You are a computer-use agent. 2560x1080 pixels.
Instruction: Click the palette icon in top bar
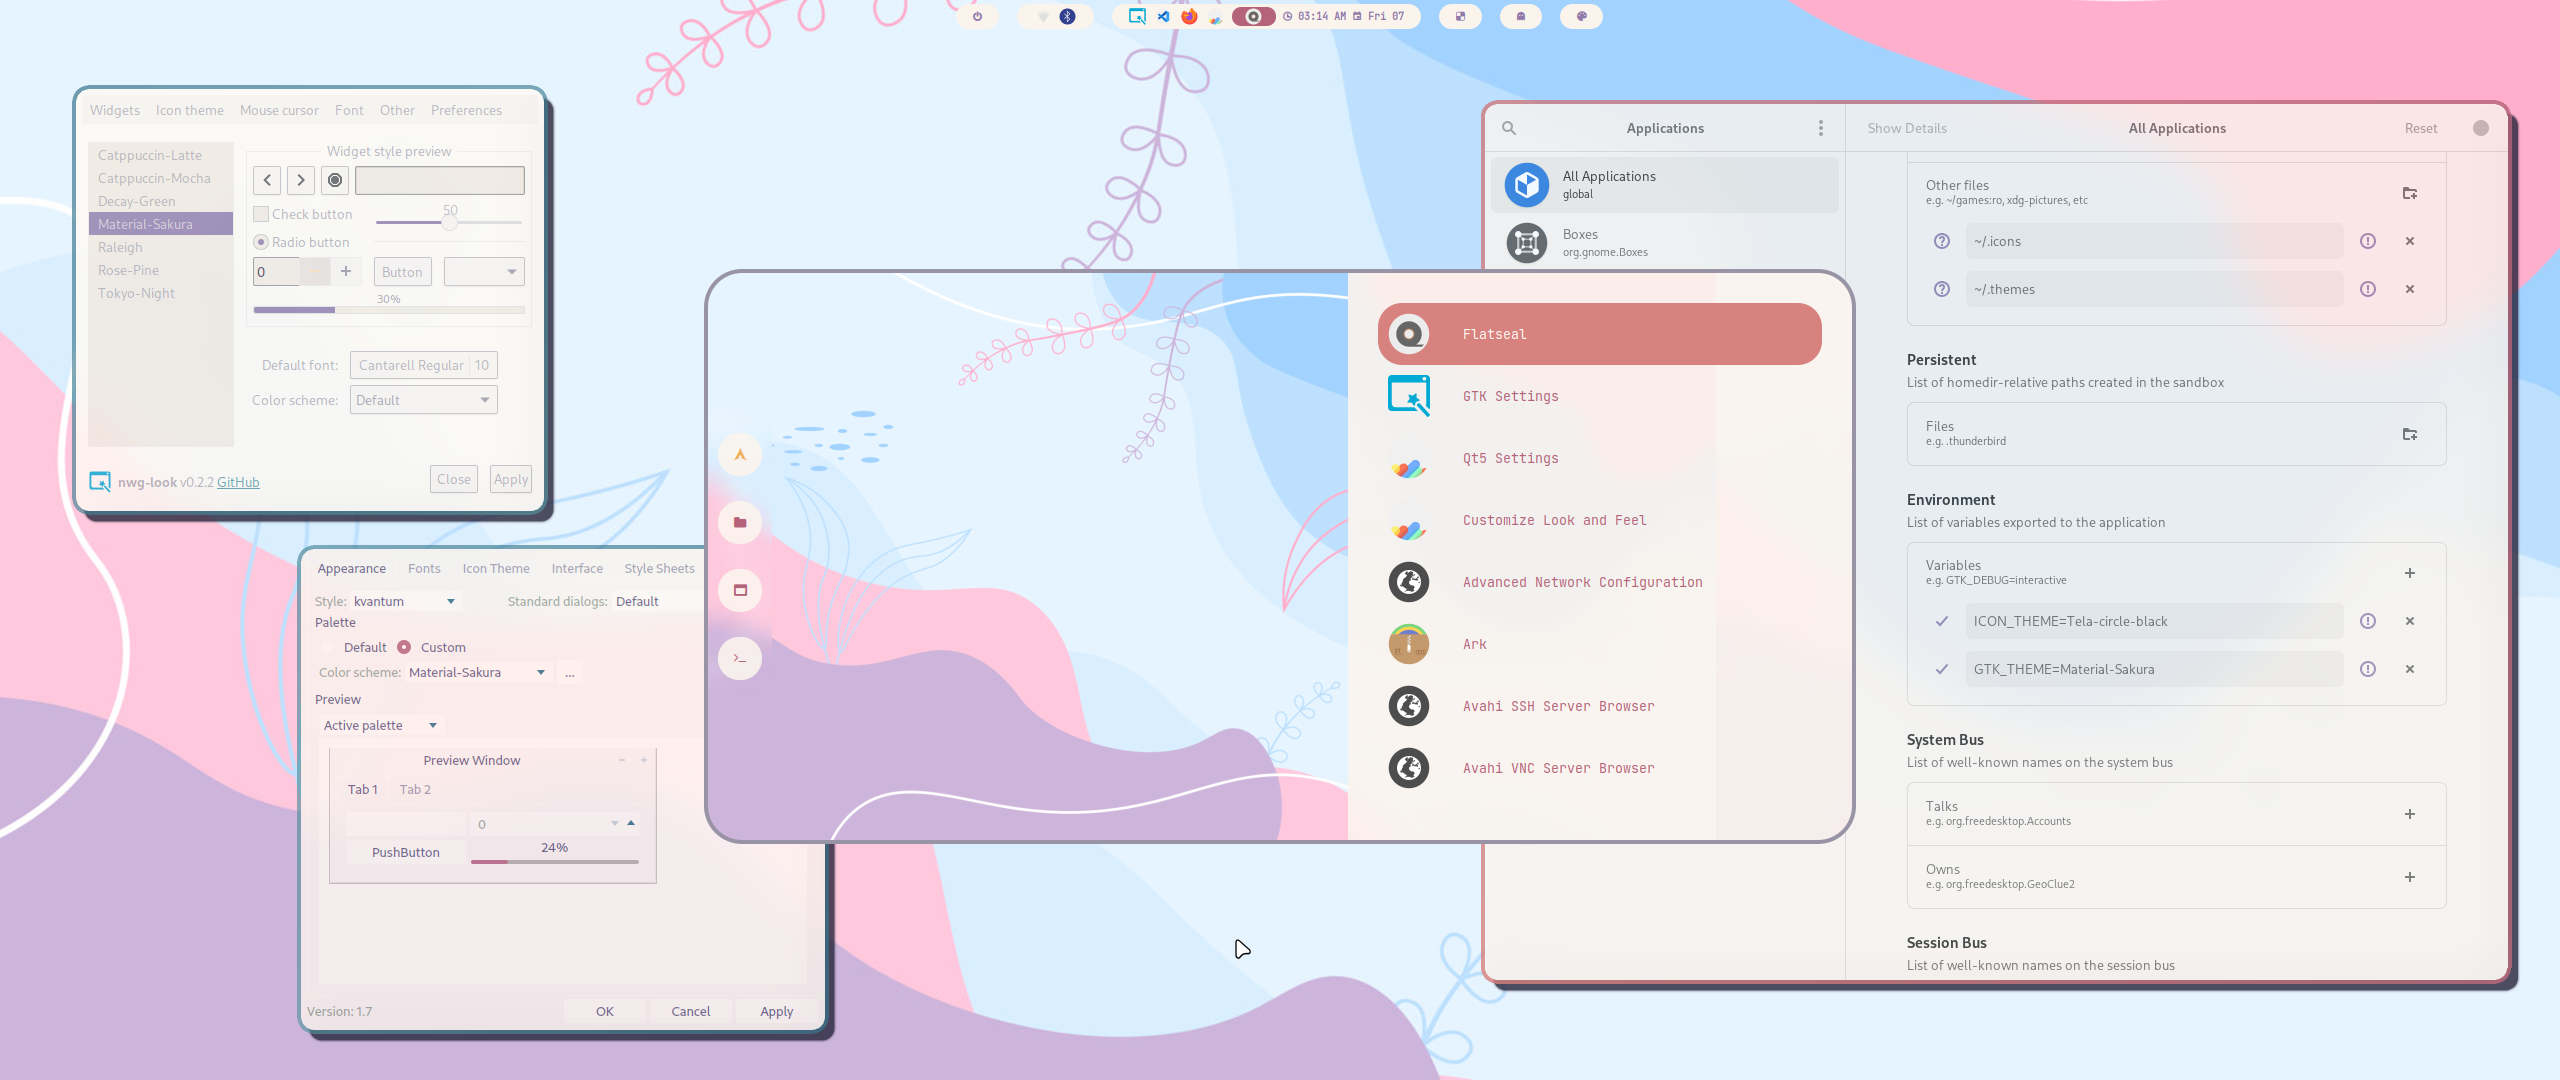tap(1581, 16)
